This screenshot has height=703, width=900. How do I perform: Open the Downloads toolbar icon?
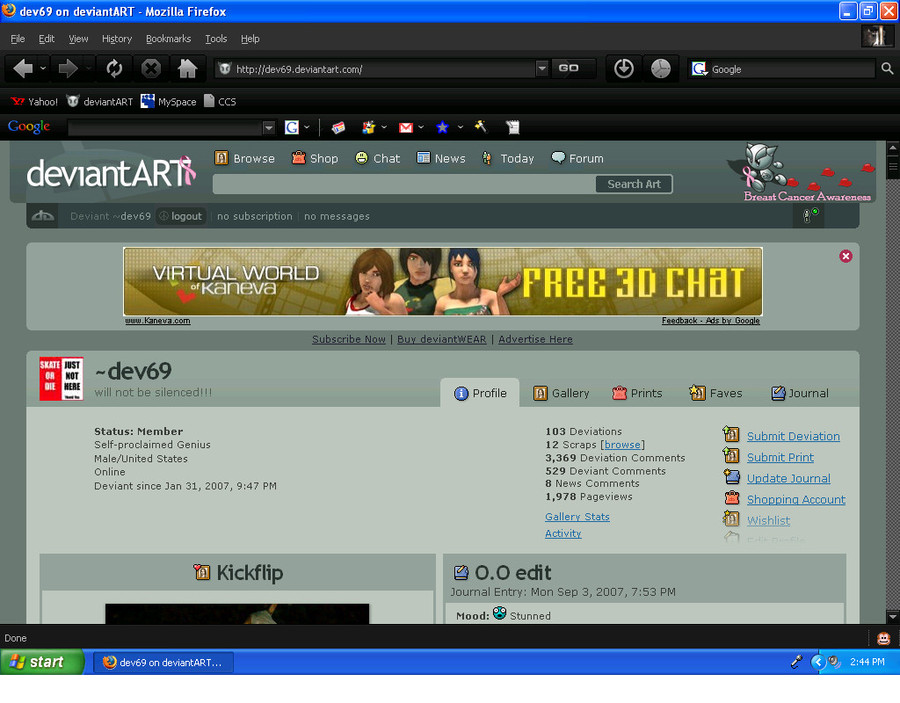[x=624, y=69]
